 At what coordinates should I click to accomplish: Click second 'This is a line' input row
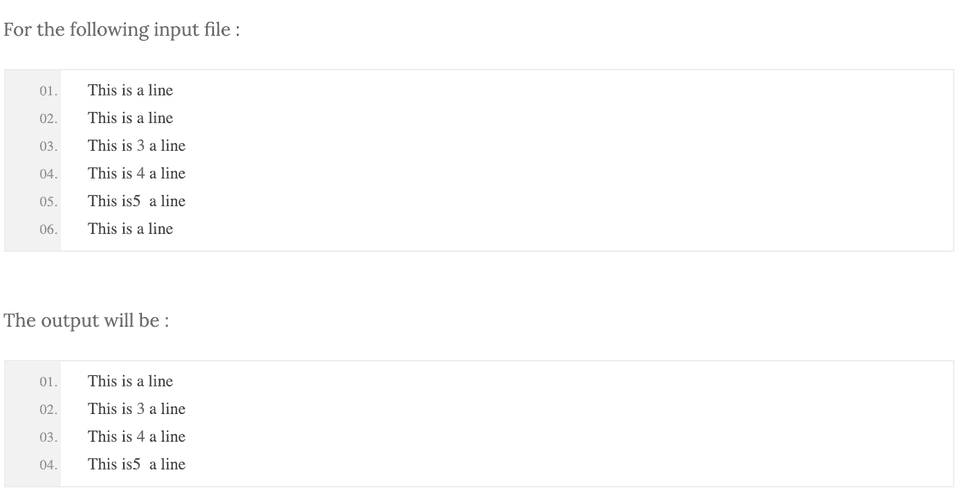pos(130,118)
